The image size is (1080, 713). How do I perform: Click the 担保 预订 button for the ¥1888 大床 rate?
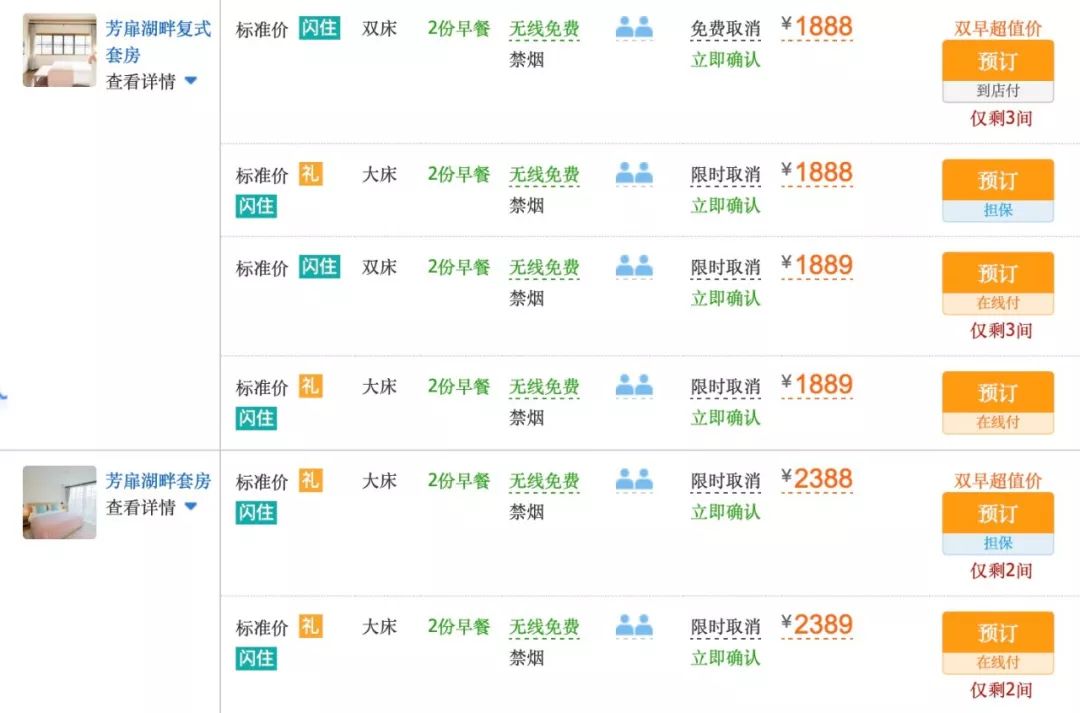[x=998, y=181]
